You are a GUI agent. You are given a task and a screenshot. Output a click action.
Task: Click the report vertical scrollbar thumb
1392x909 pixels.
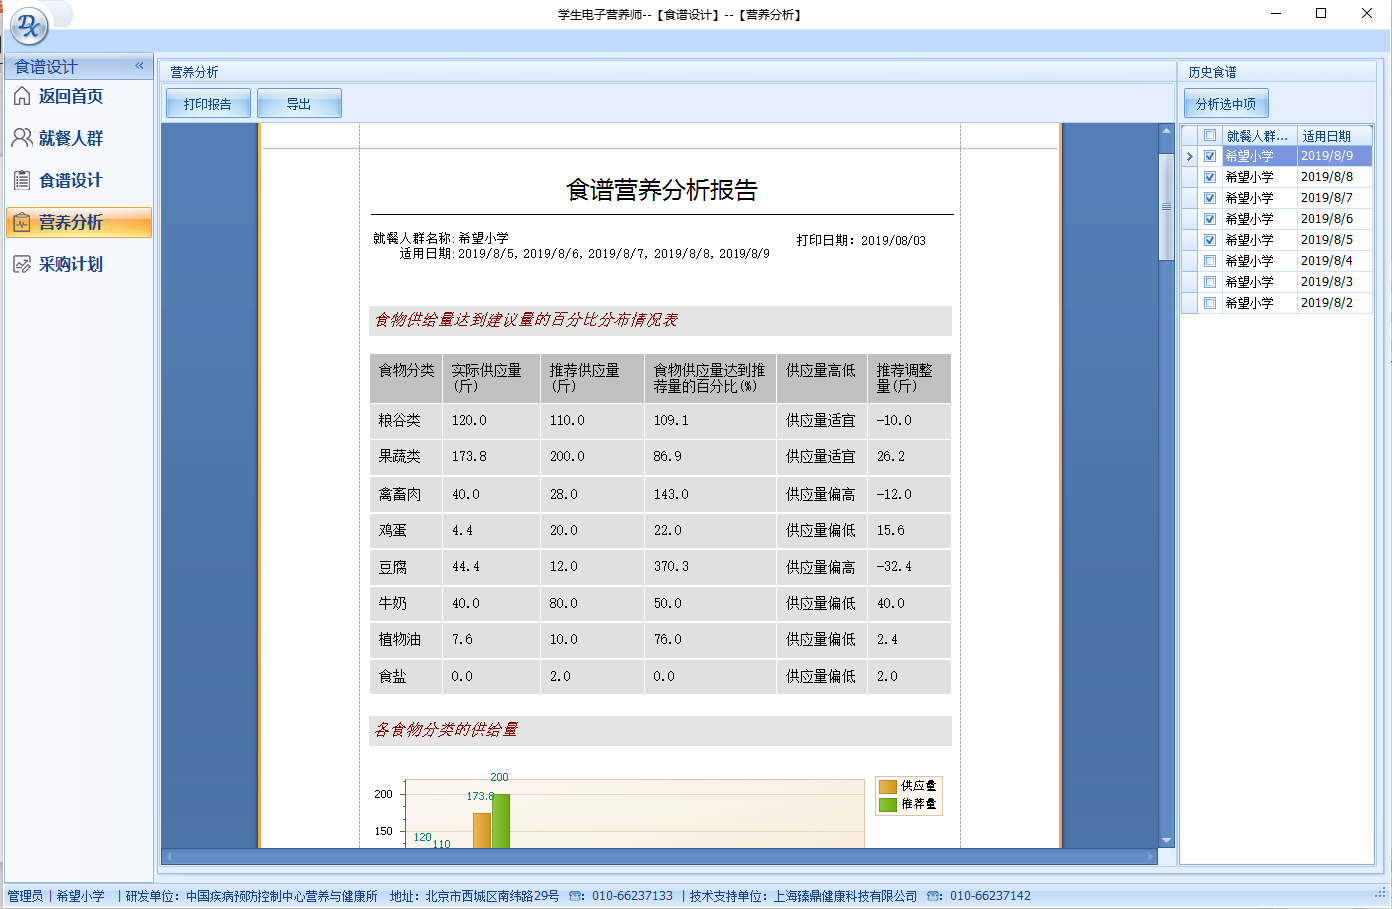coord(1166,206)
